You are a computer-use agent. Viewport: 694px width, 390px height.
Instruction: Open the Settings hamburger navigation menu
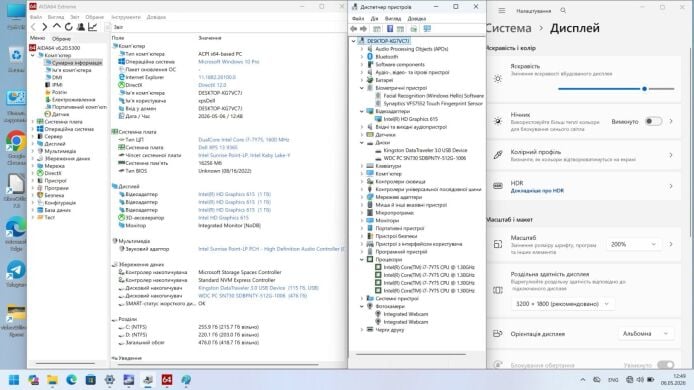pos(501,11)
